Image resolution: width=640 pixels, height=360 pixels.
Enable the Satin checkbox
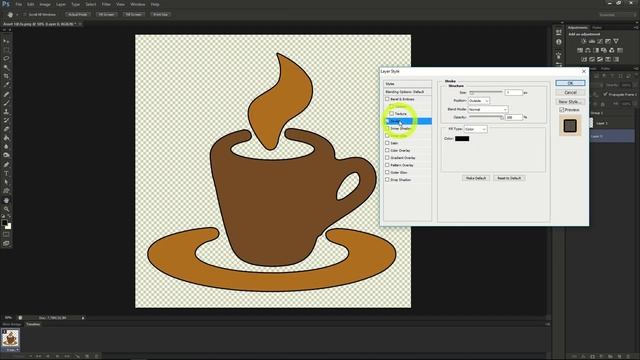[x=387, y=143]
